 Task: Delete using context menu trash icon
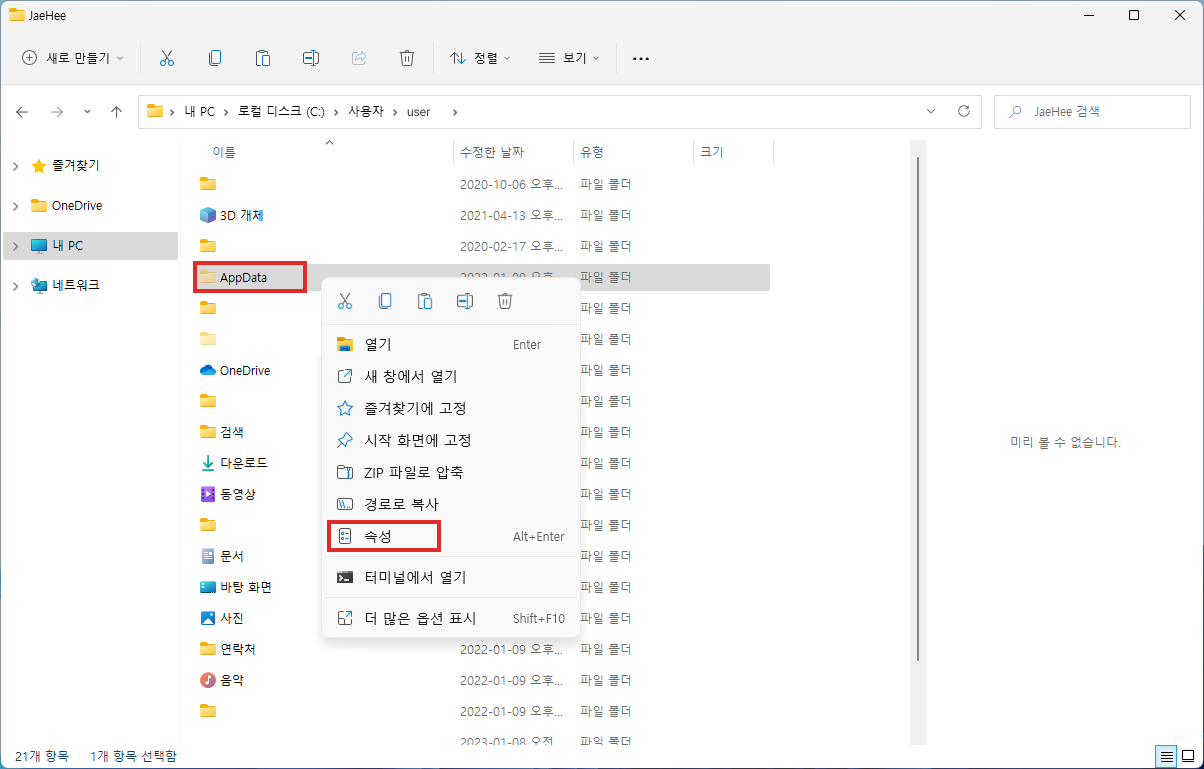505,301
